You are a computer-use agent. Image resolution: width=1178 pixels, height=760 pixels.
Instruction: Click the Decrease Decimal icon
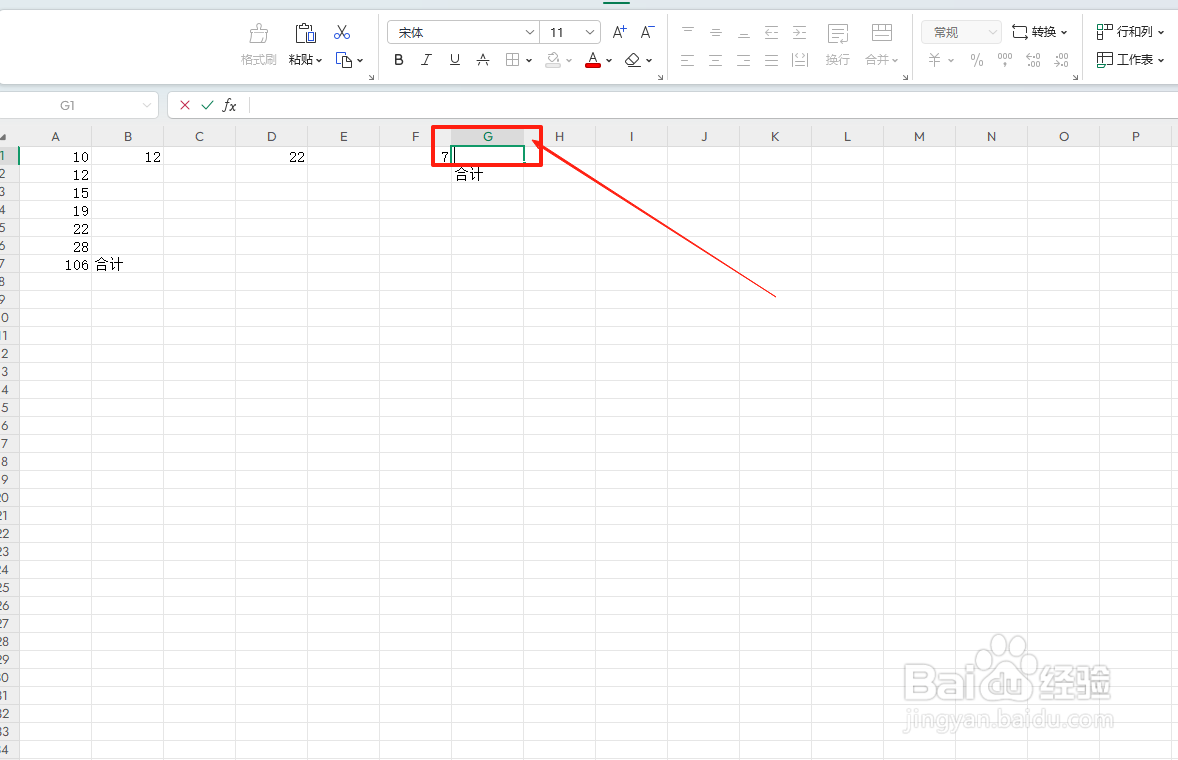(x=1061, y=60)
